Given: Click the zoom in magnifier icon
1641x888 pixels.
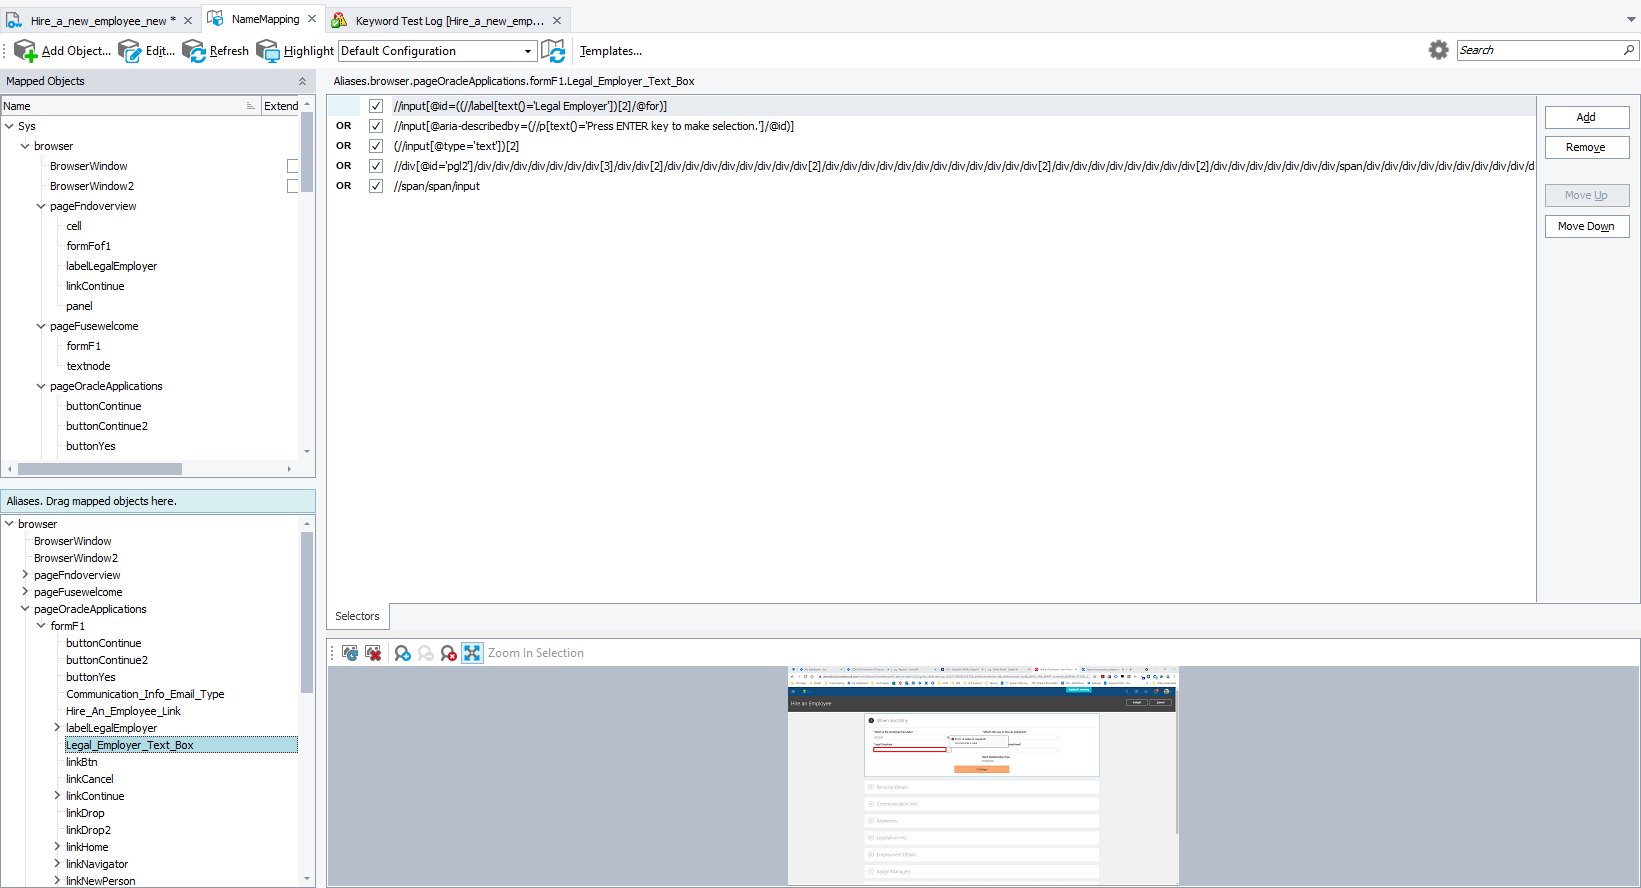Looking at the screenshot, I should click(x=402, y=653).
